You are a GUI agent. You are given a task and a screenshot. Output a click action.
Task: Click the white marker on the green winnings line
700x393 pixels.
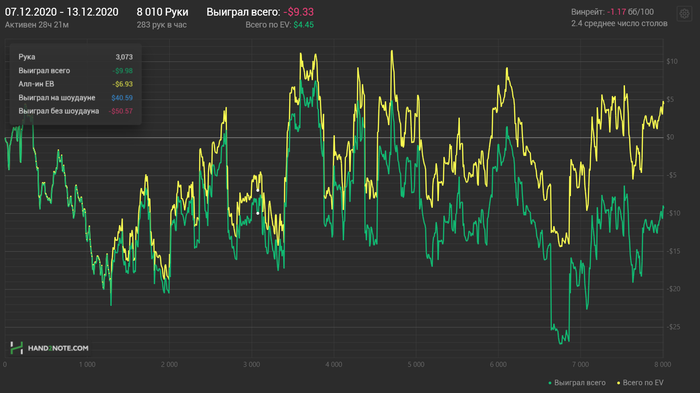tap(258, 213)
